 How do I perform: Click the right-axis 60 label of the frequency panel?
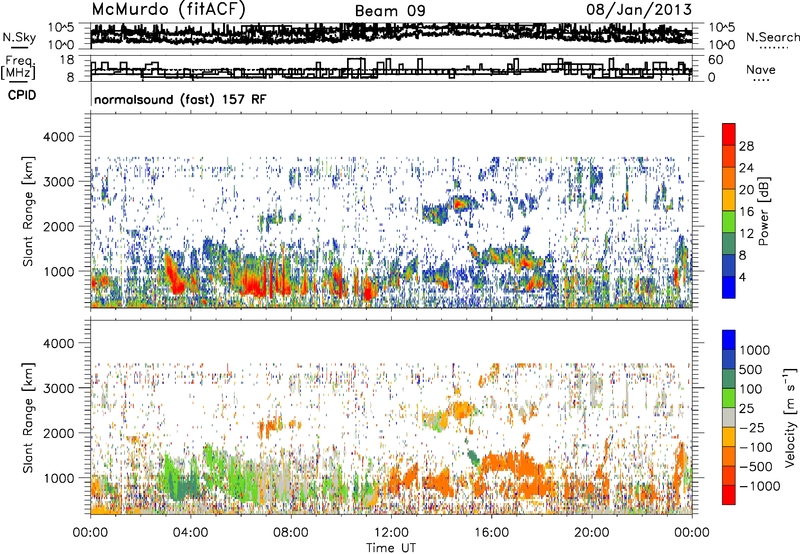[x=716, y=60]
